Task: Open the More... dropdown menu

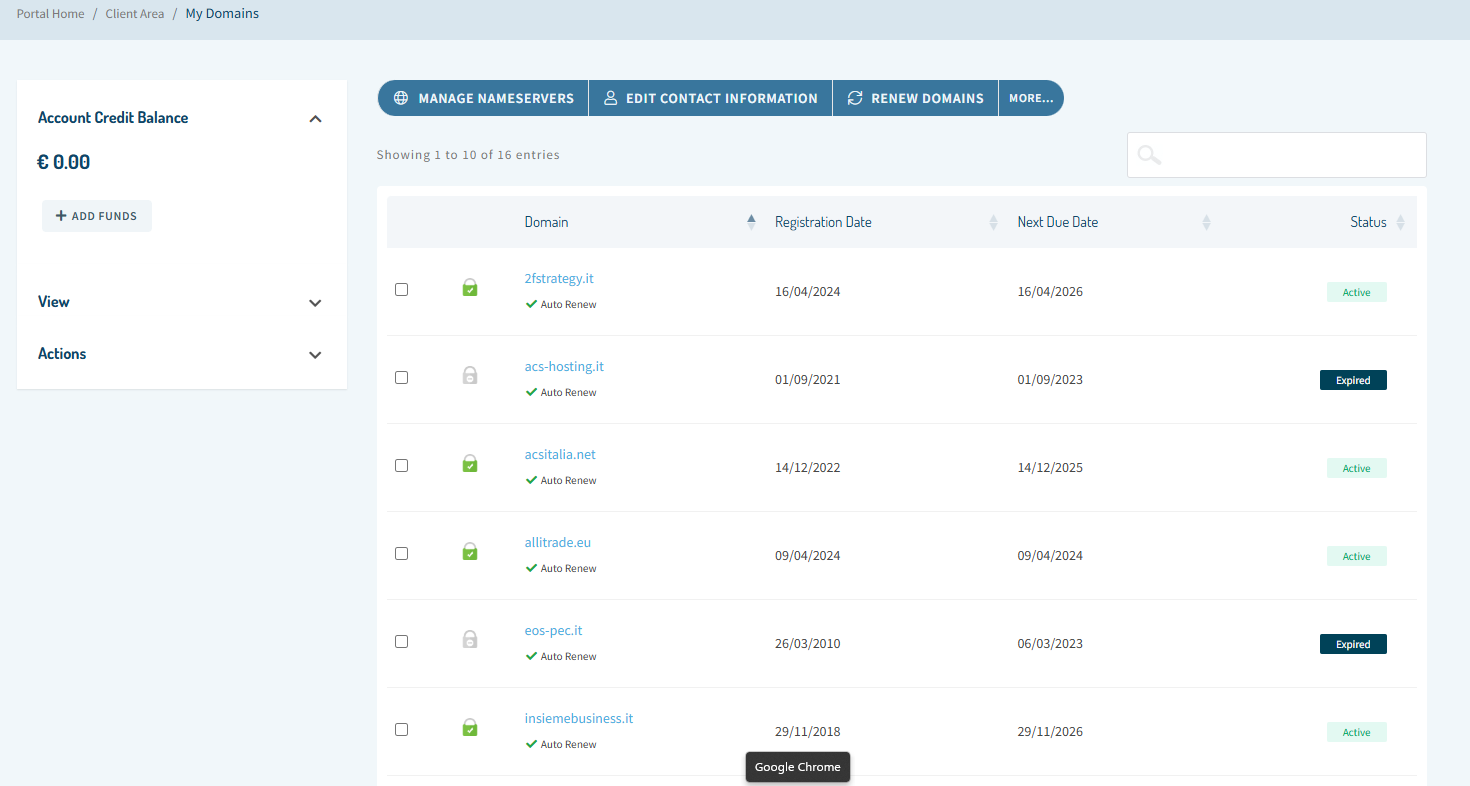Action: pos(1030,98)
